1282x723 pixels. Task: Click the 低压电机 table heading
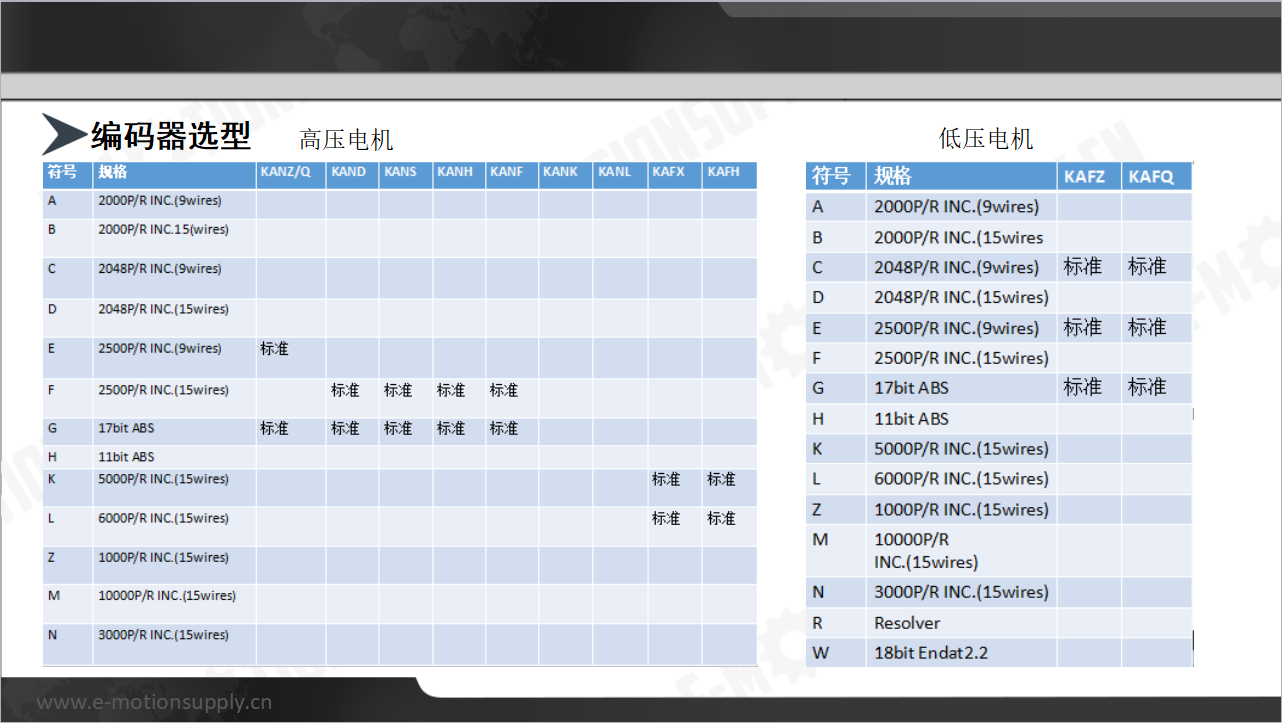[986, 138]
